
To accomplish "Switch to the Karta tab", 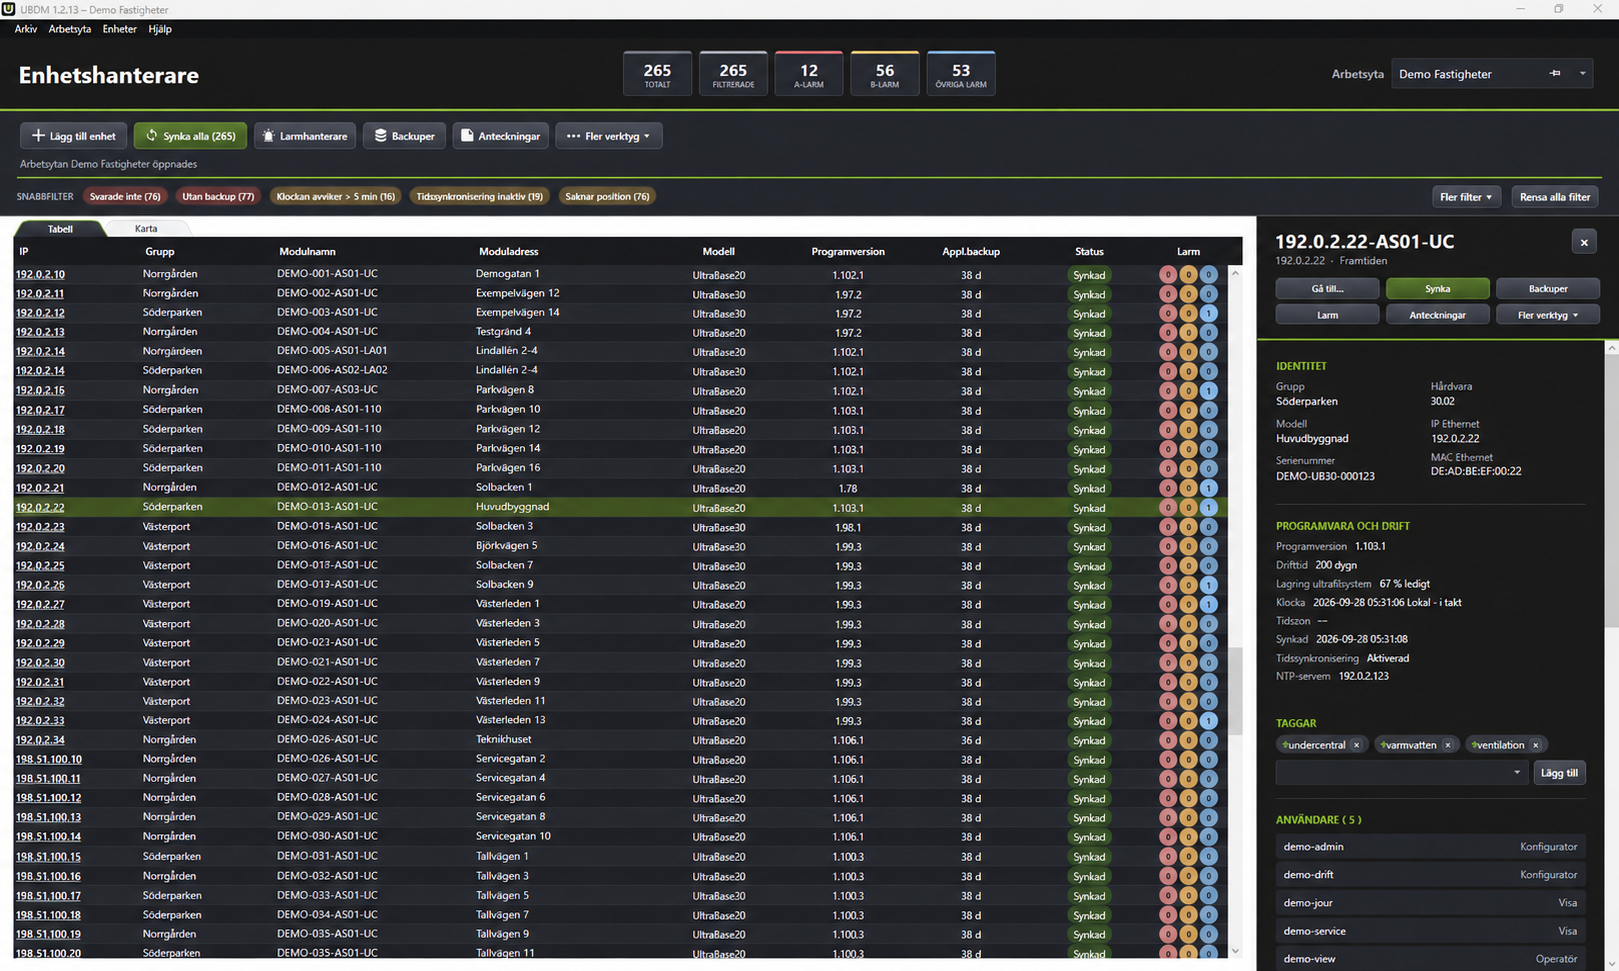I will click(x=146, y=228).
